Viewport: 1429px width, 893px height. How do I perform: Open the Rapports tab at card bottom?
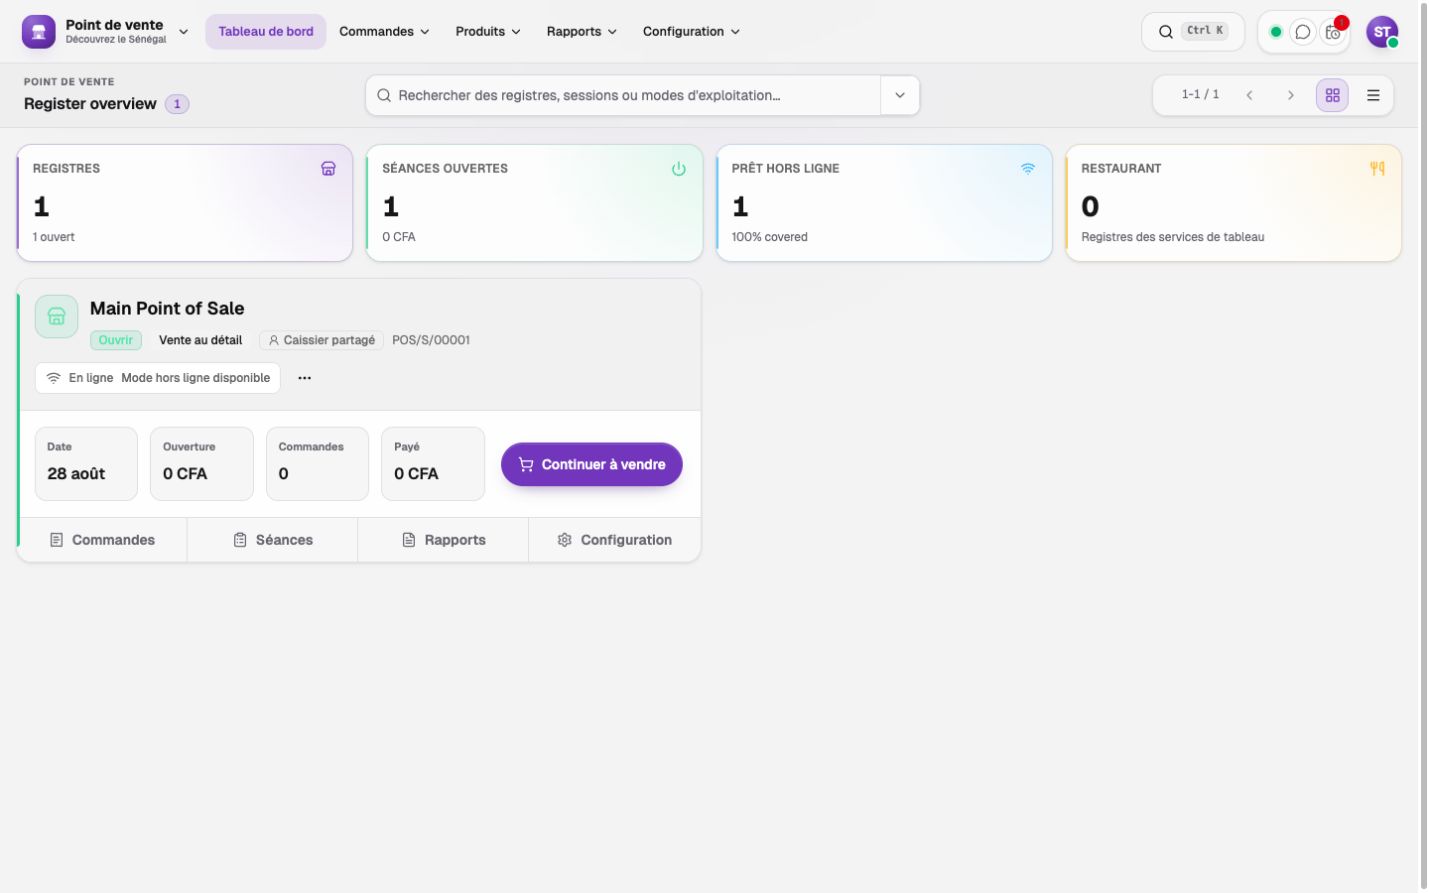(443, 540)
